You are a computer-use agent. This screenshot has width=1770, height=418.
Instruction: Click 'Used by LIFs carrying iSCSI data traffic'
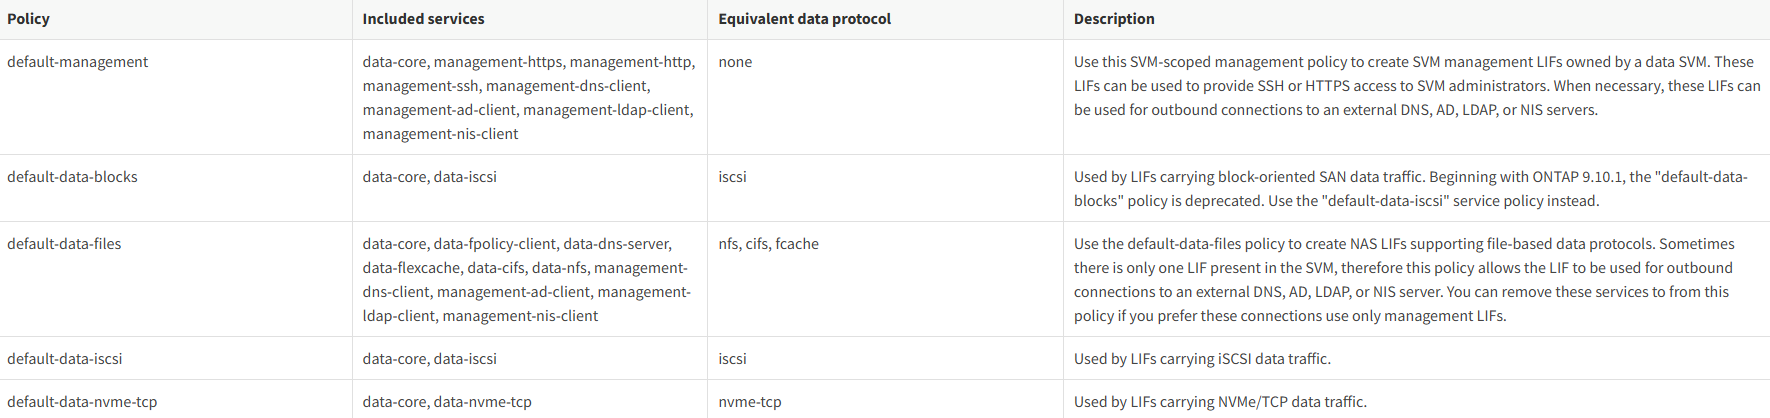click(1202, 359)
